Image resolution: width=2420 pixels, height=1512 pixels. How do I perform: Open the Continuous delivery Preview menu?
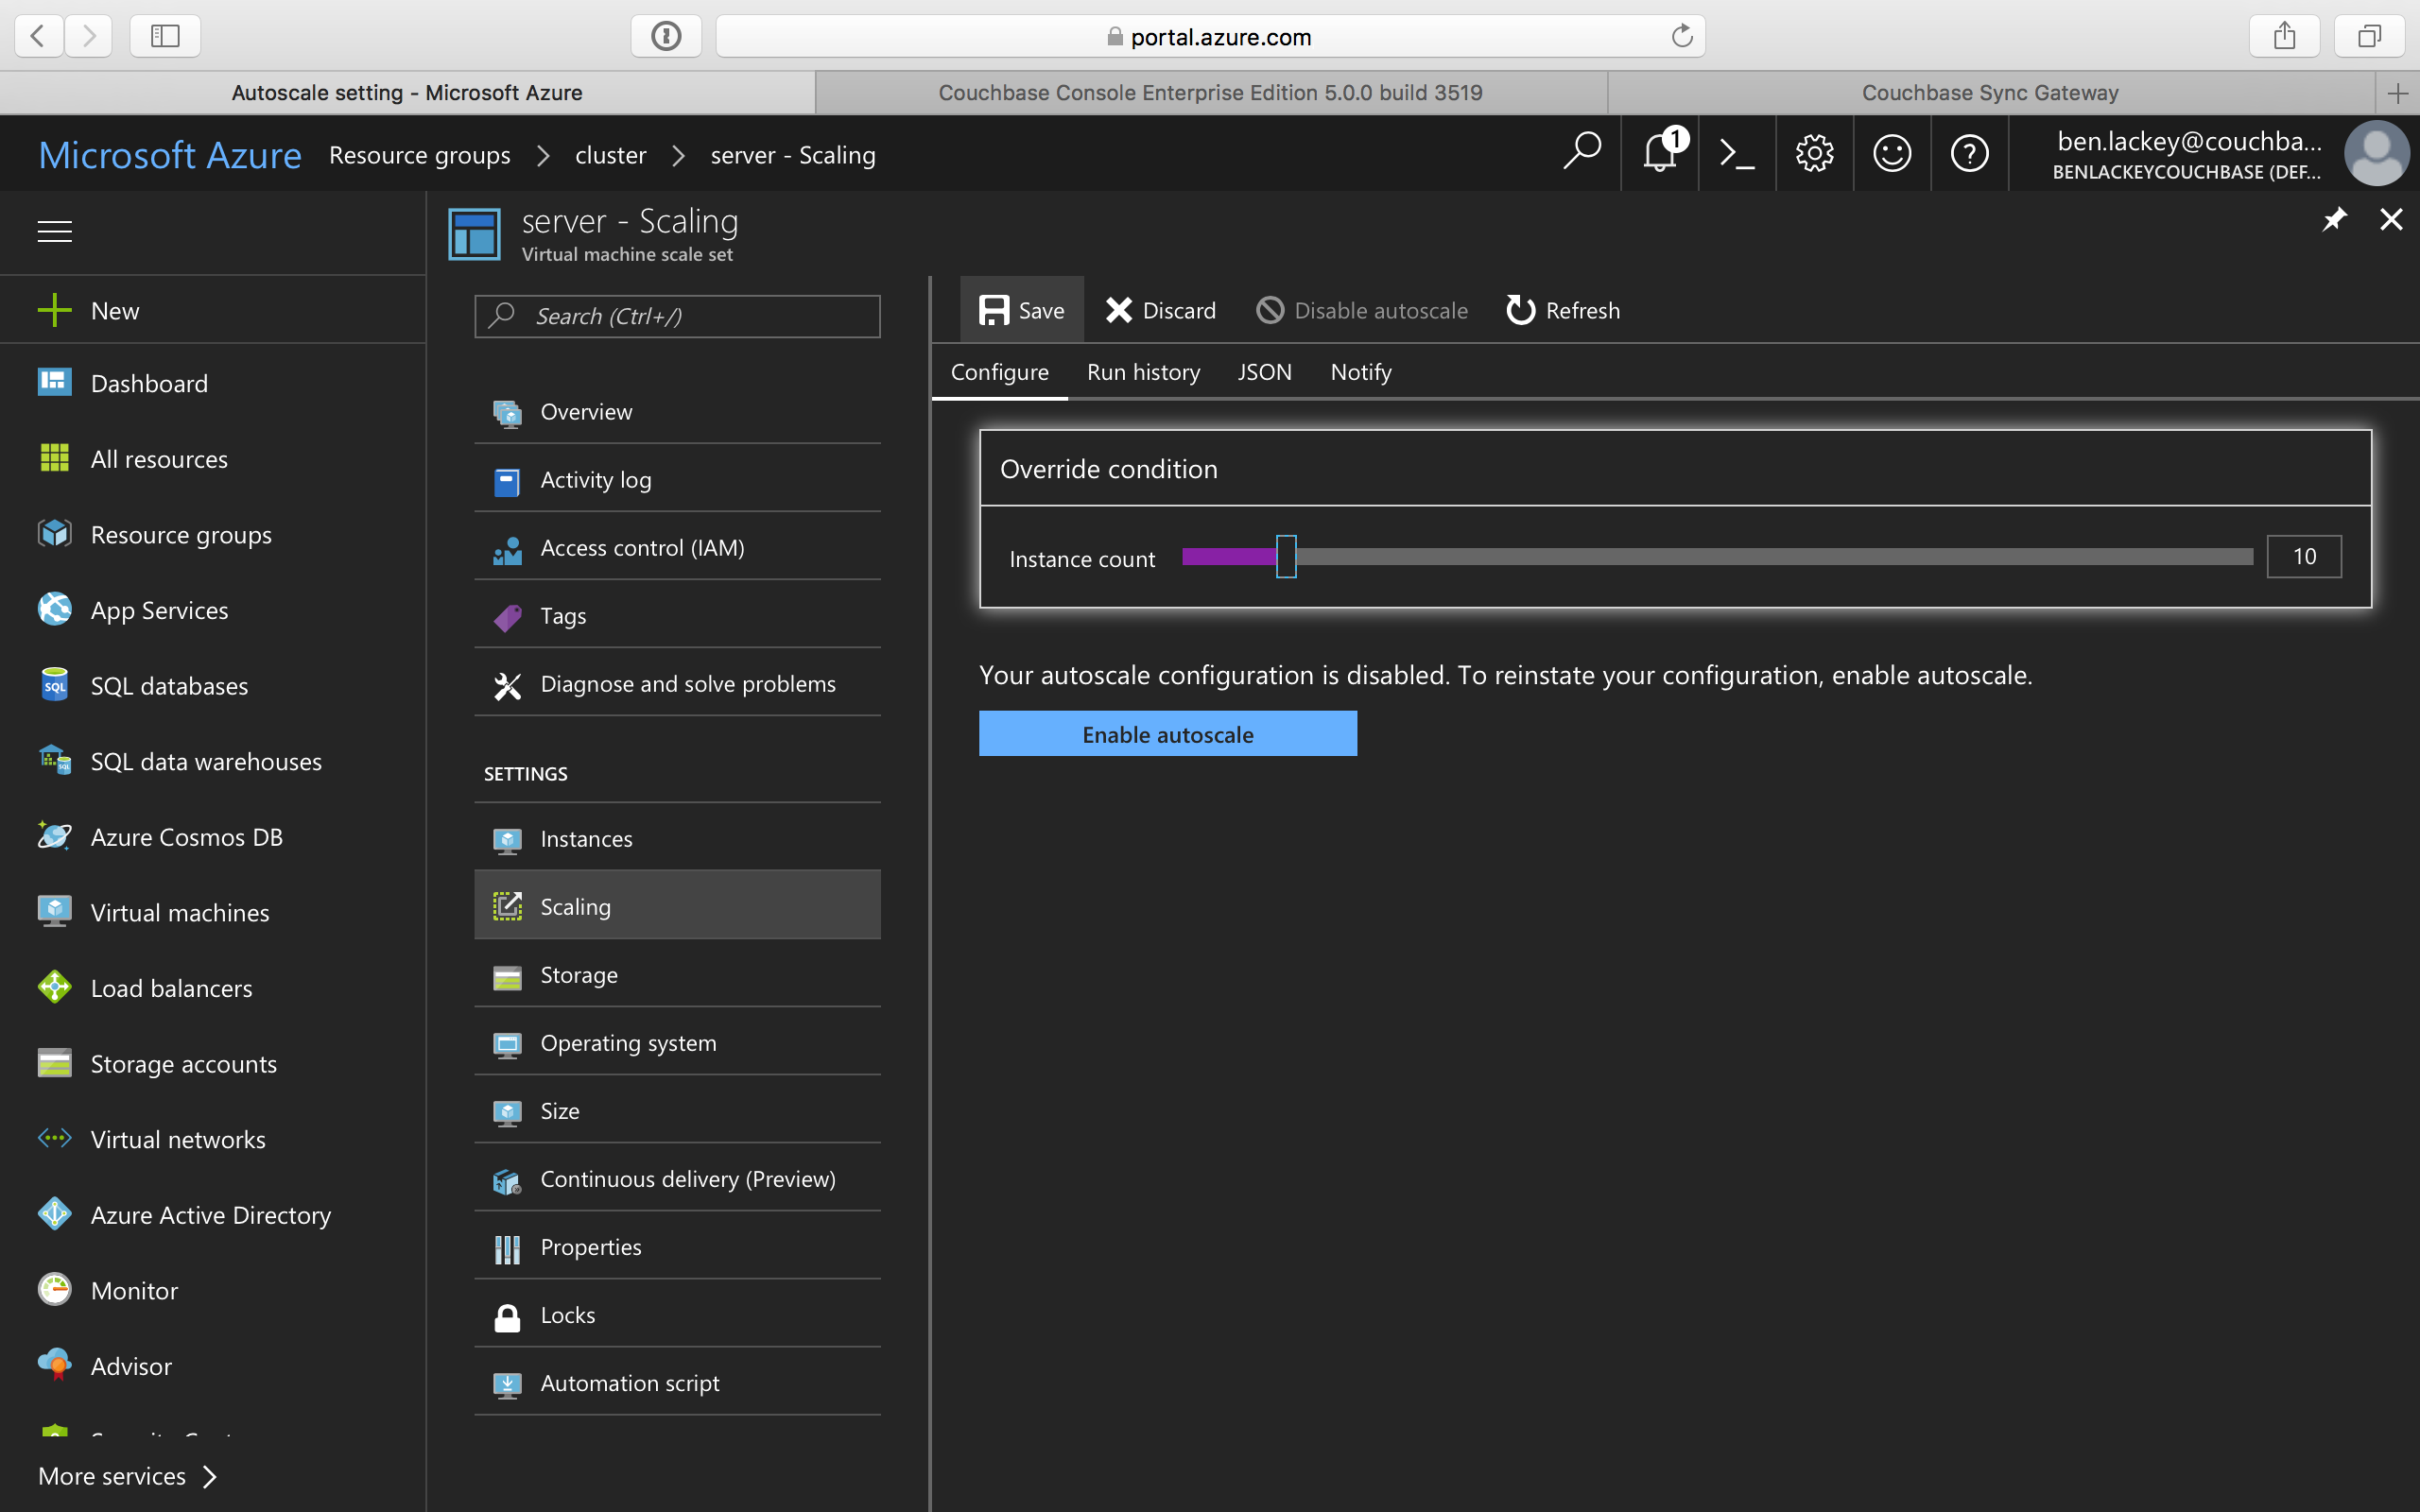pos(686,1179)
